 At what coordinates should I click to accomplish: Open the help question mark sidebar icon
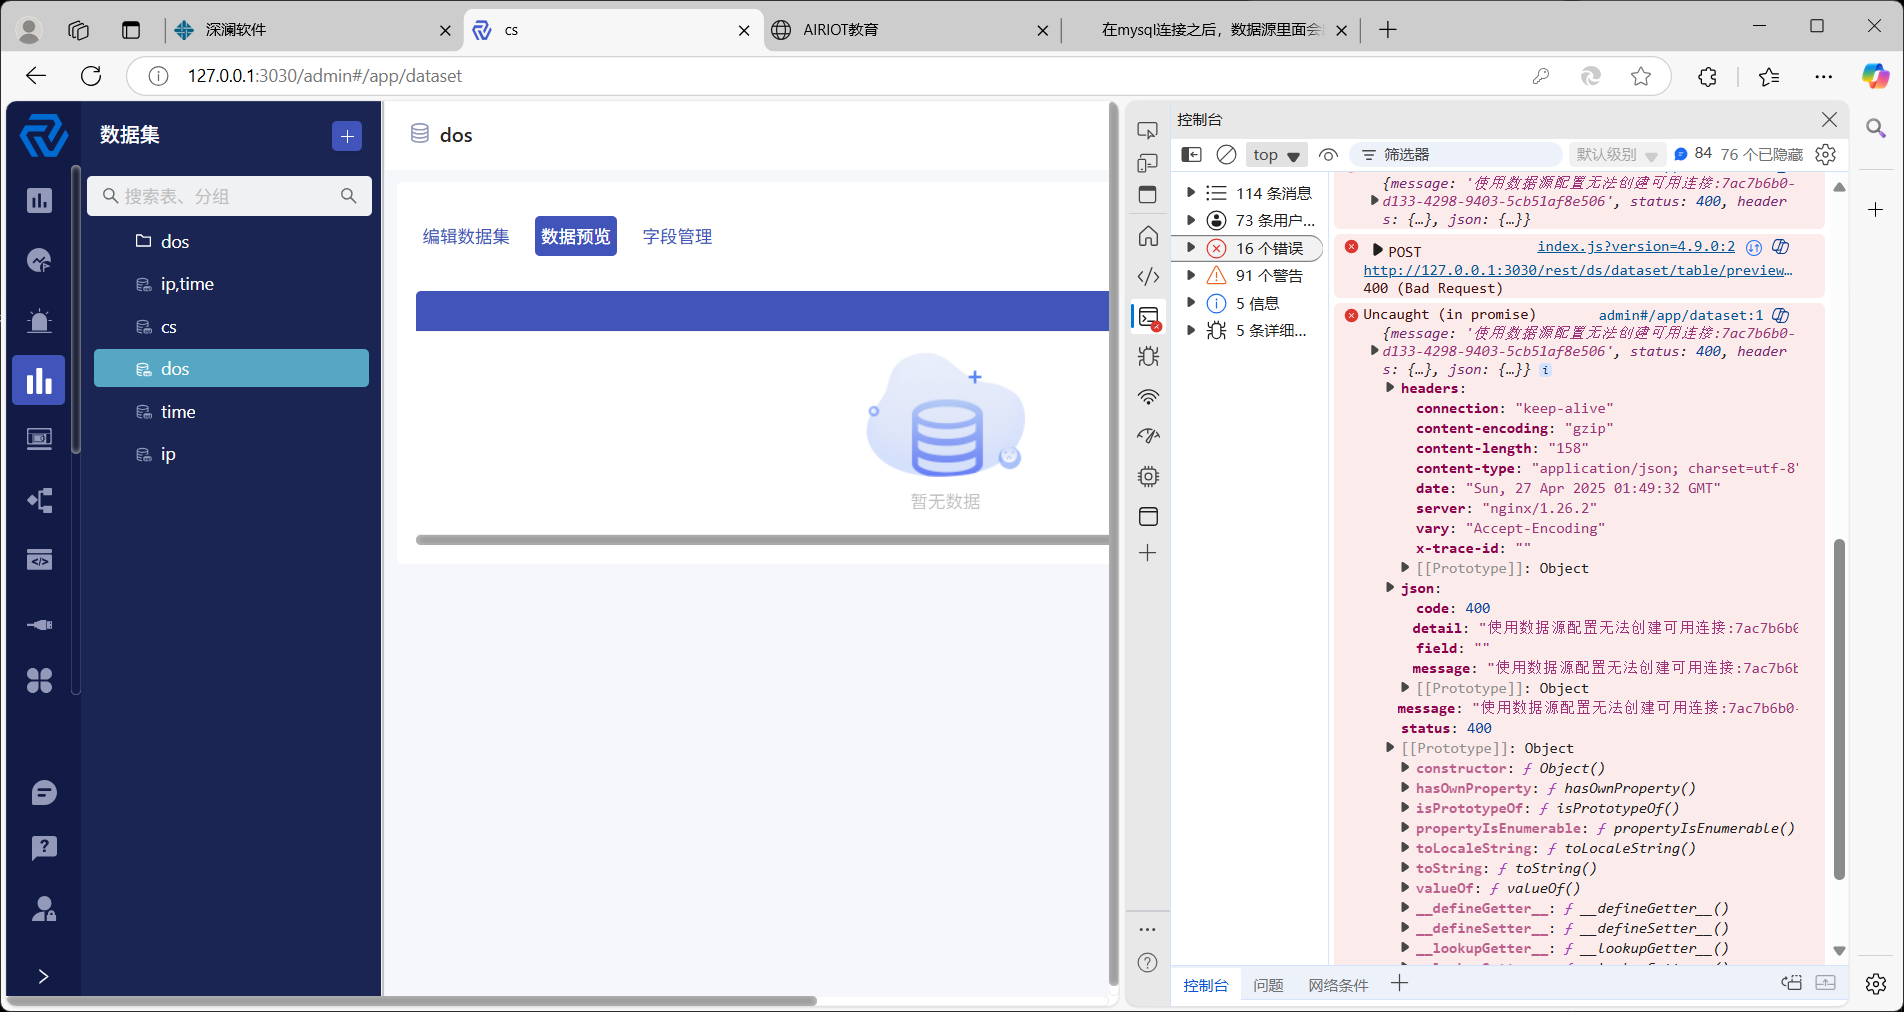(x=43, y=848)
